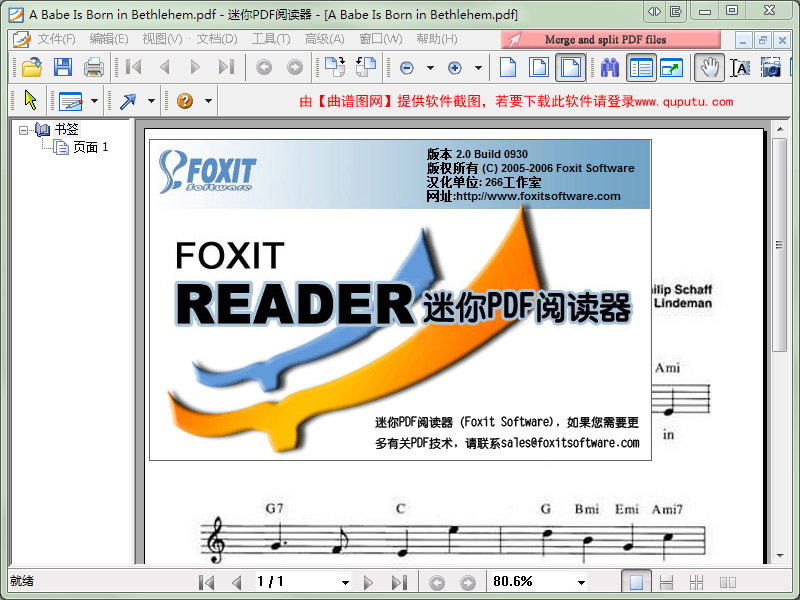Viewport: 800px width, 600px height.
Task: Go to next page in status bar
Action: click(x=368, y=582)
